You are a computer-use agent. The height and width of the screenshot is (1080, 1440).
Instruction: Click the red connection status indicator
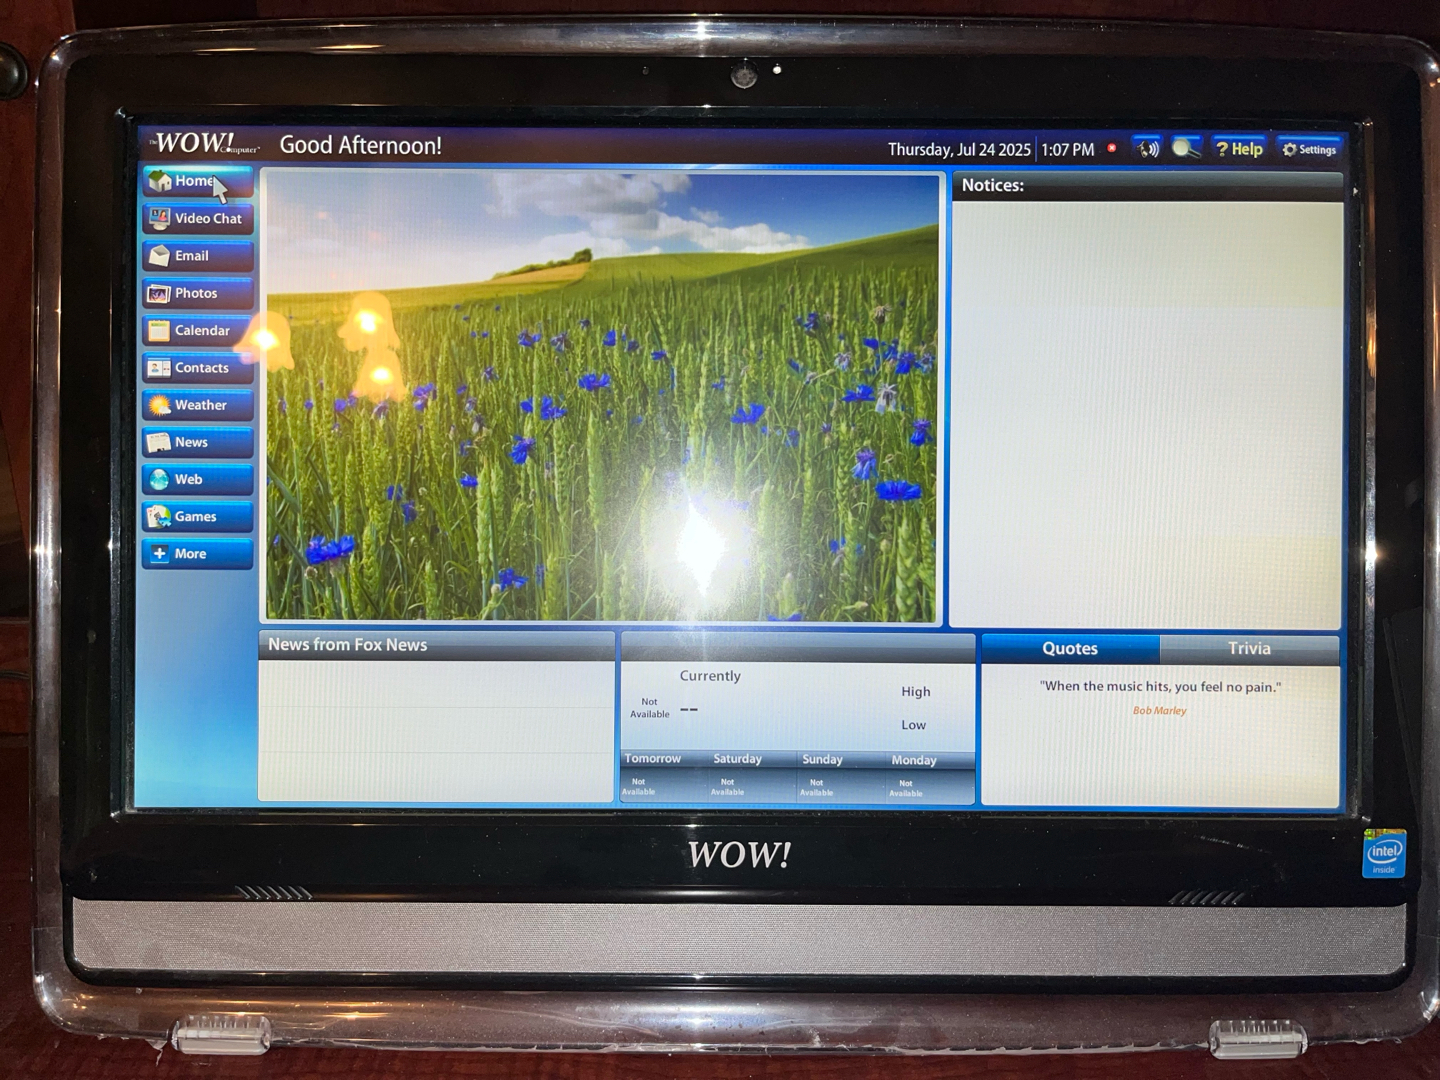pyautogui.click(x=1111, y=148)
